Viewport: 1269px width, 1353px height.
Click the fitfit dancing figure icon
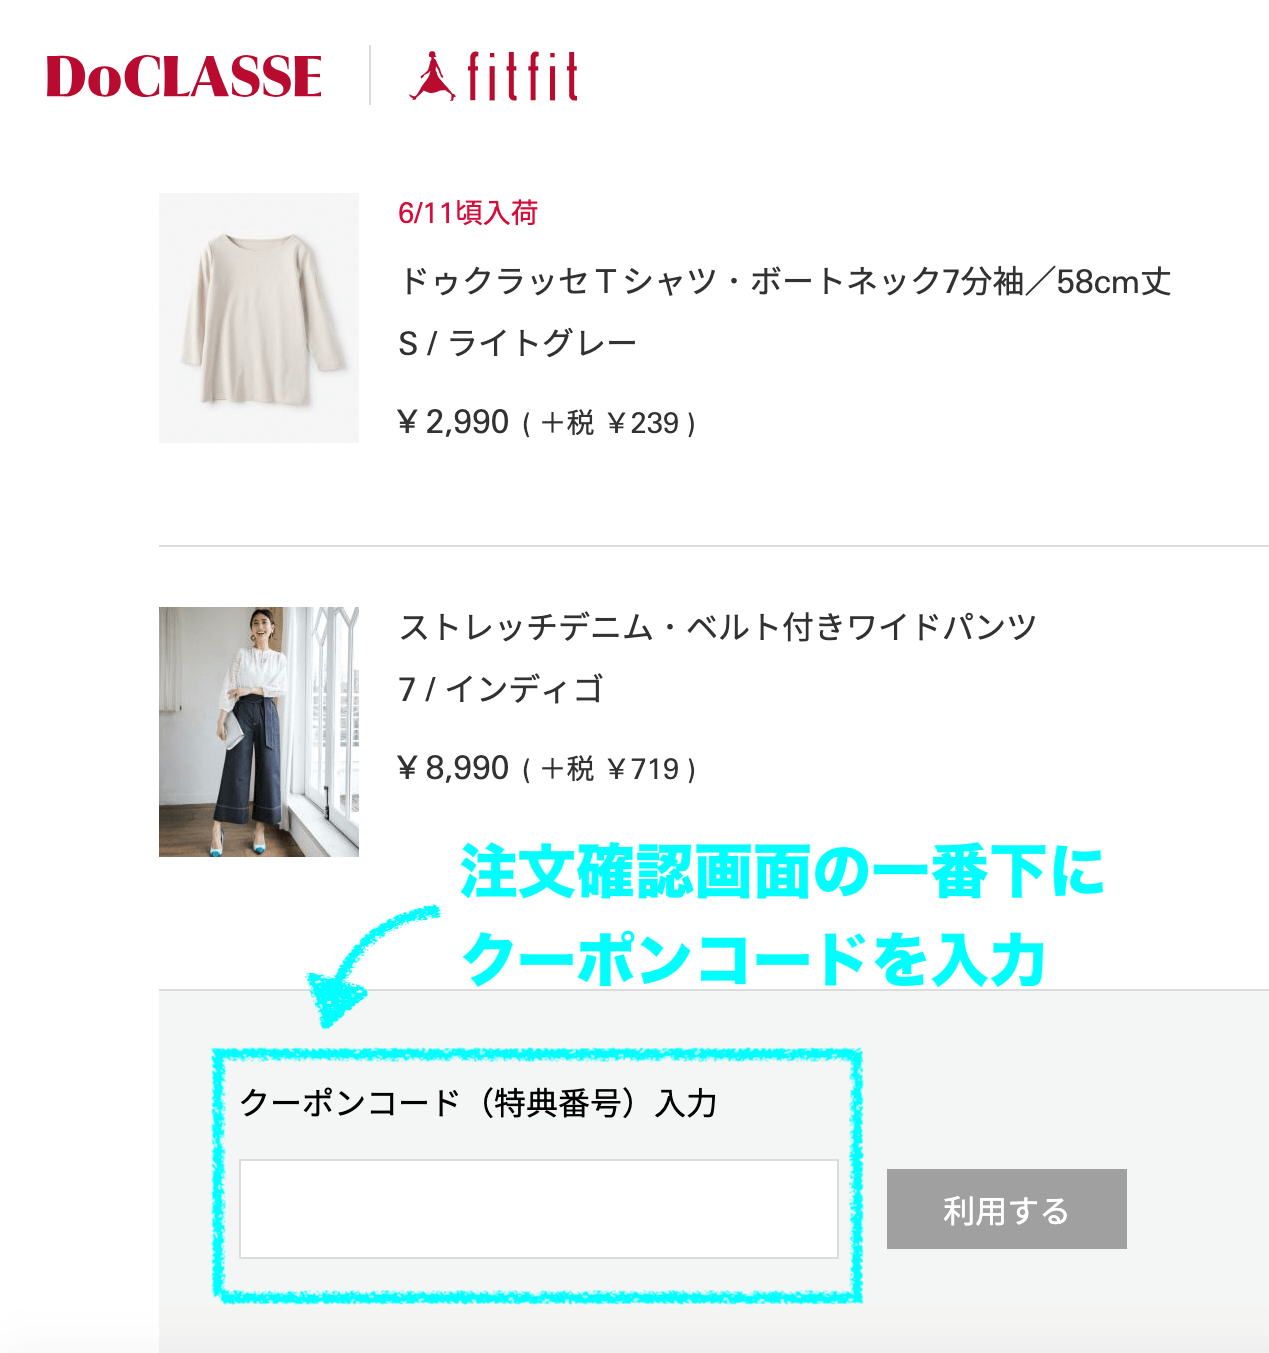pos(432,76)
